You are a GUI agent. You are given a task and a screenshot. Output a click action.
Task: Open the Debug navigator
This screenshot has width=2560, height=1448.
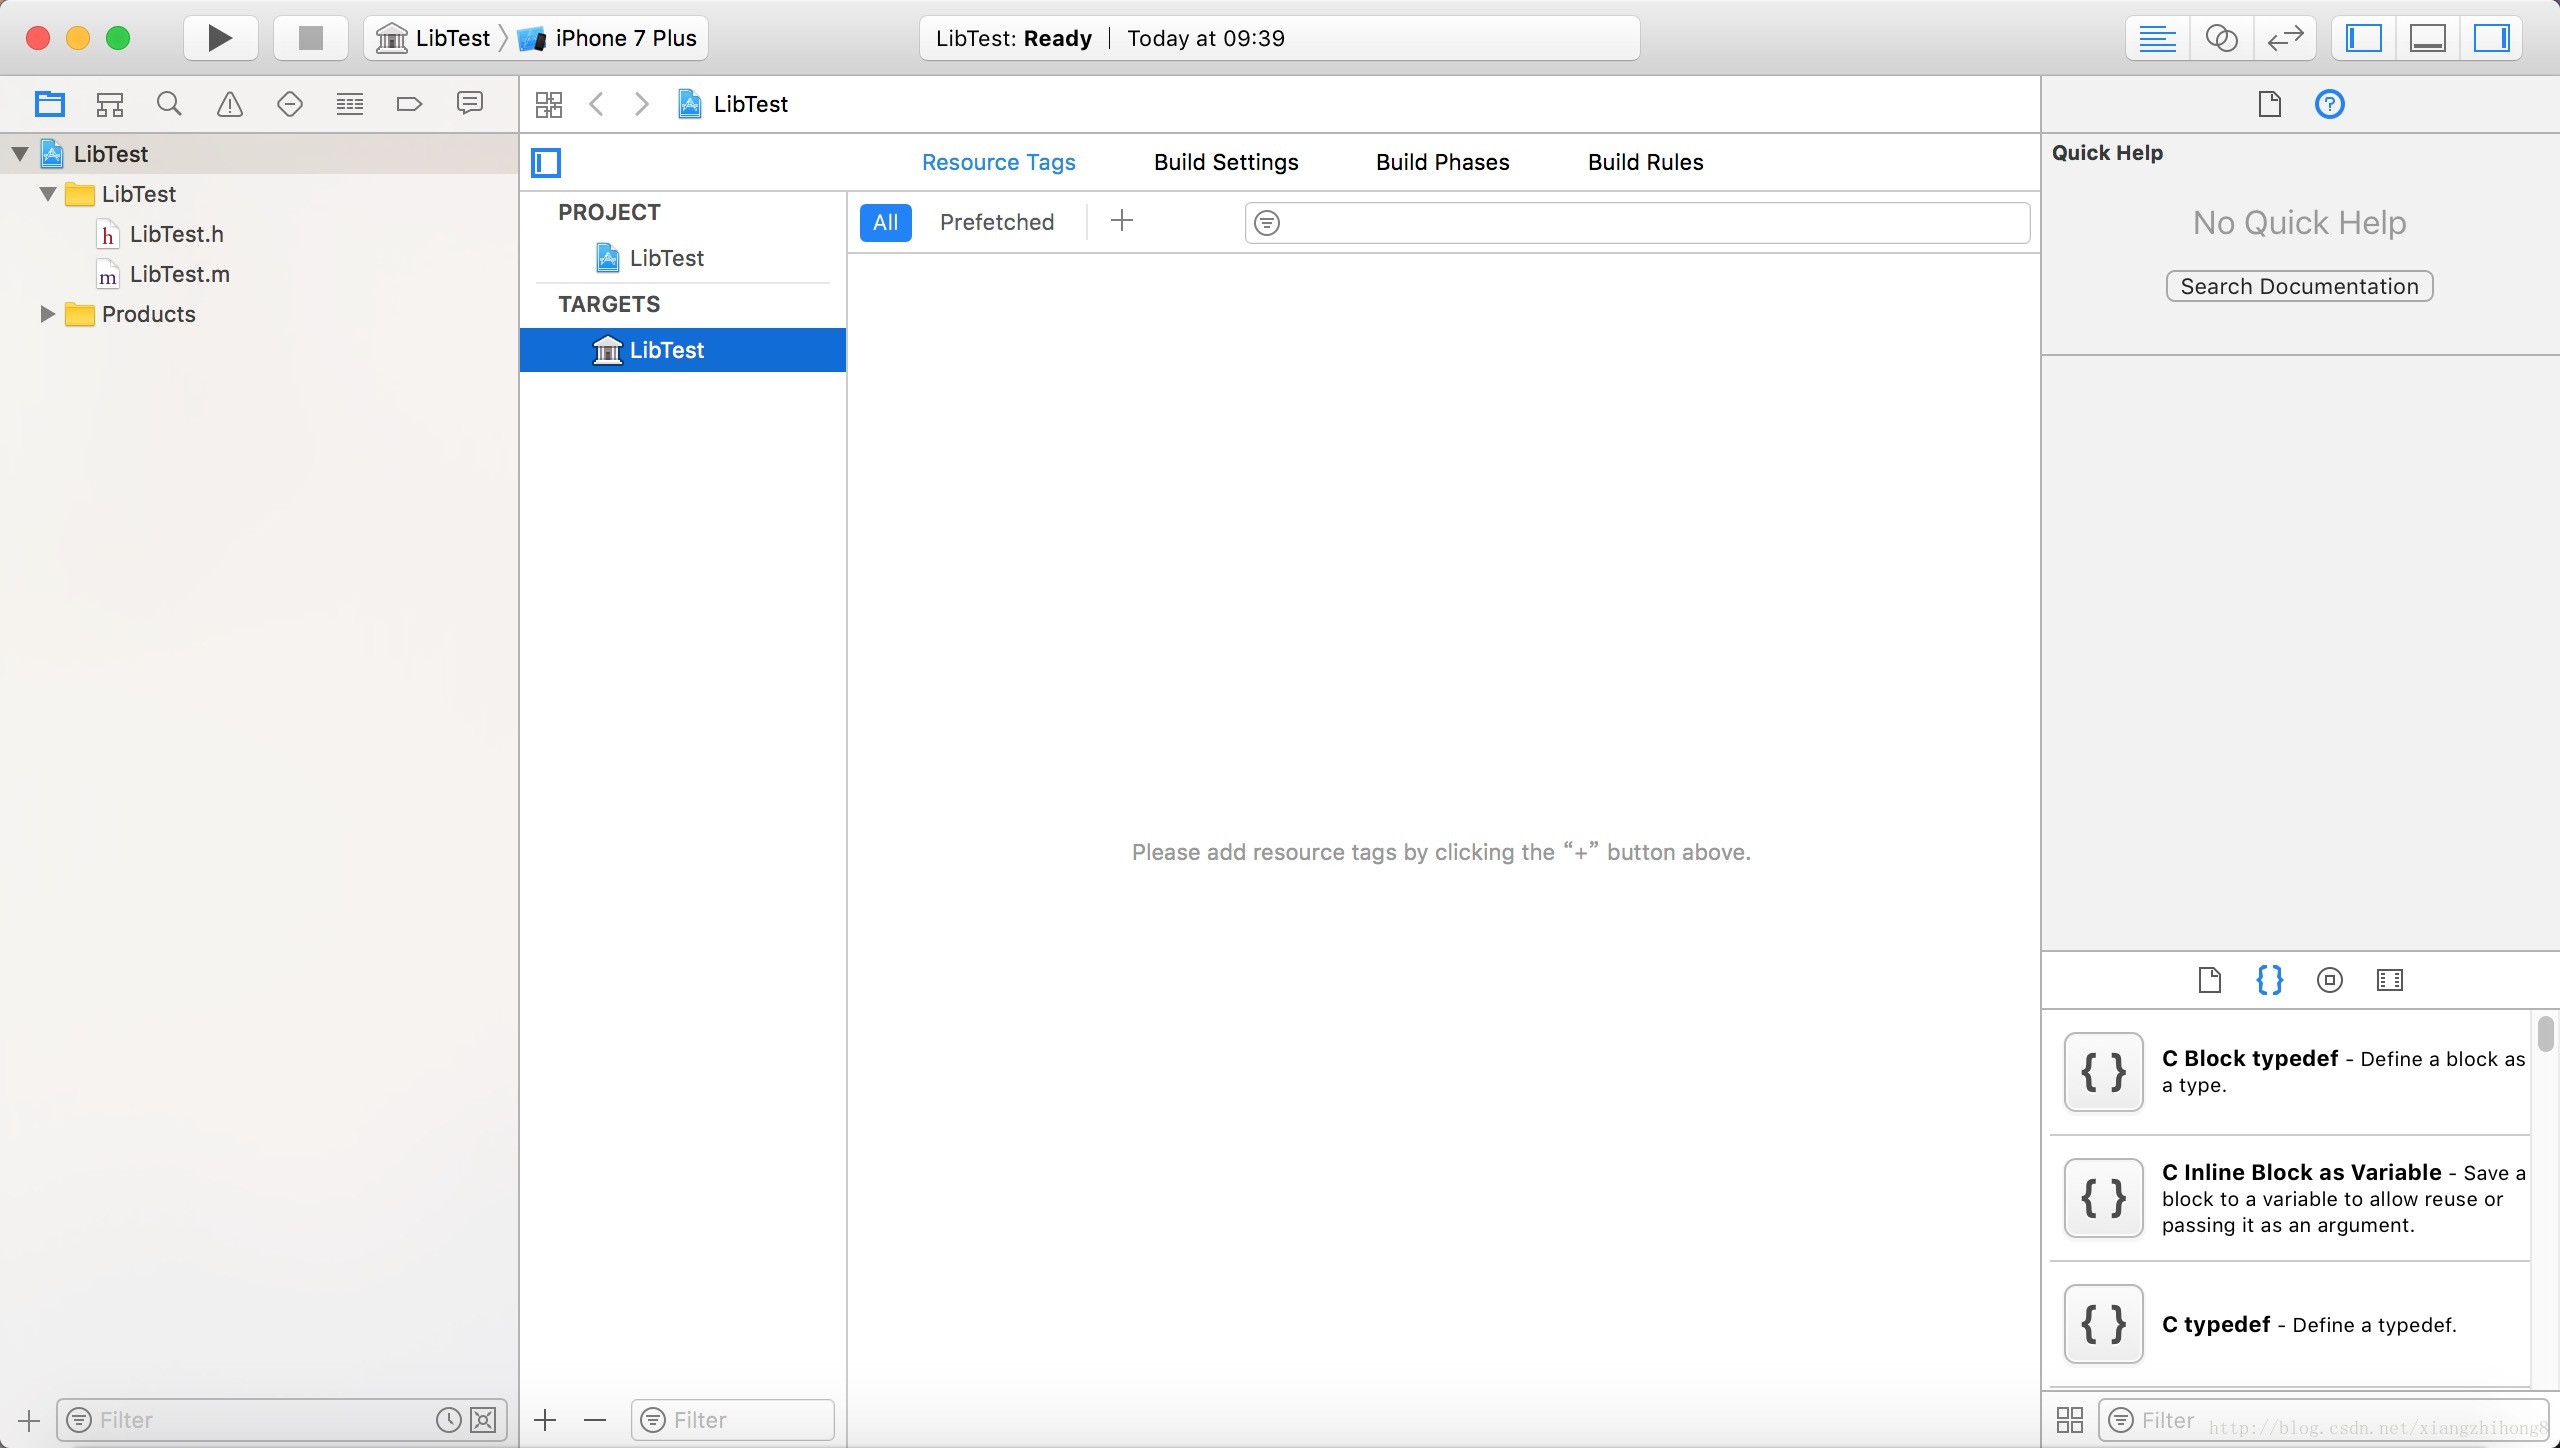pyautogui.click(x=350, y=104)
